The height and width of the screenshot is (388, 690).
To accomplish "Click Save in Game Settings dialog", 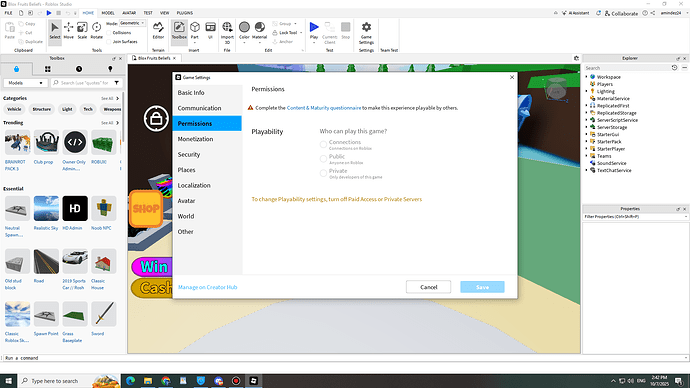I will 482,287.
